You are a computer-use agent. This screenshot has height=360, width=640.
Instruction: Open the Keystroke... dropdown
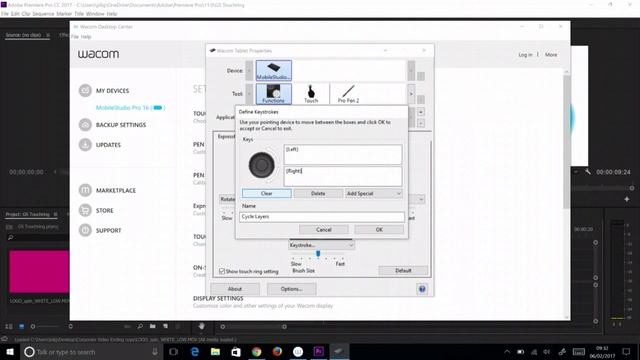pyautogui.click(x=321, y=245)
